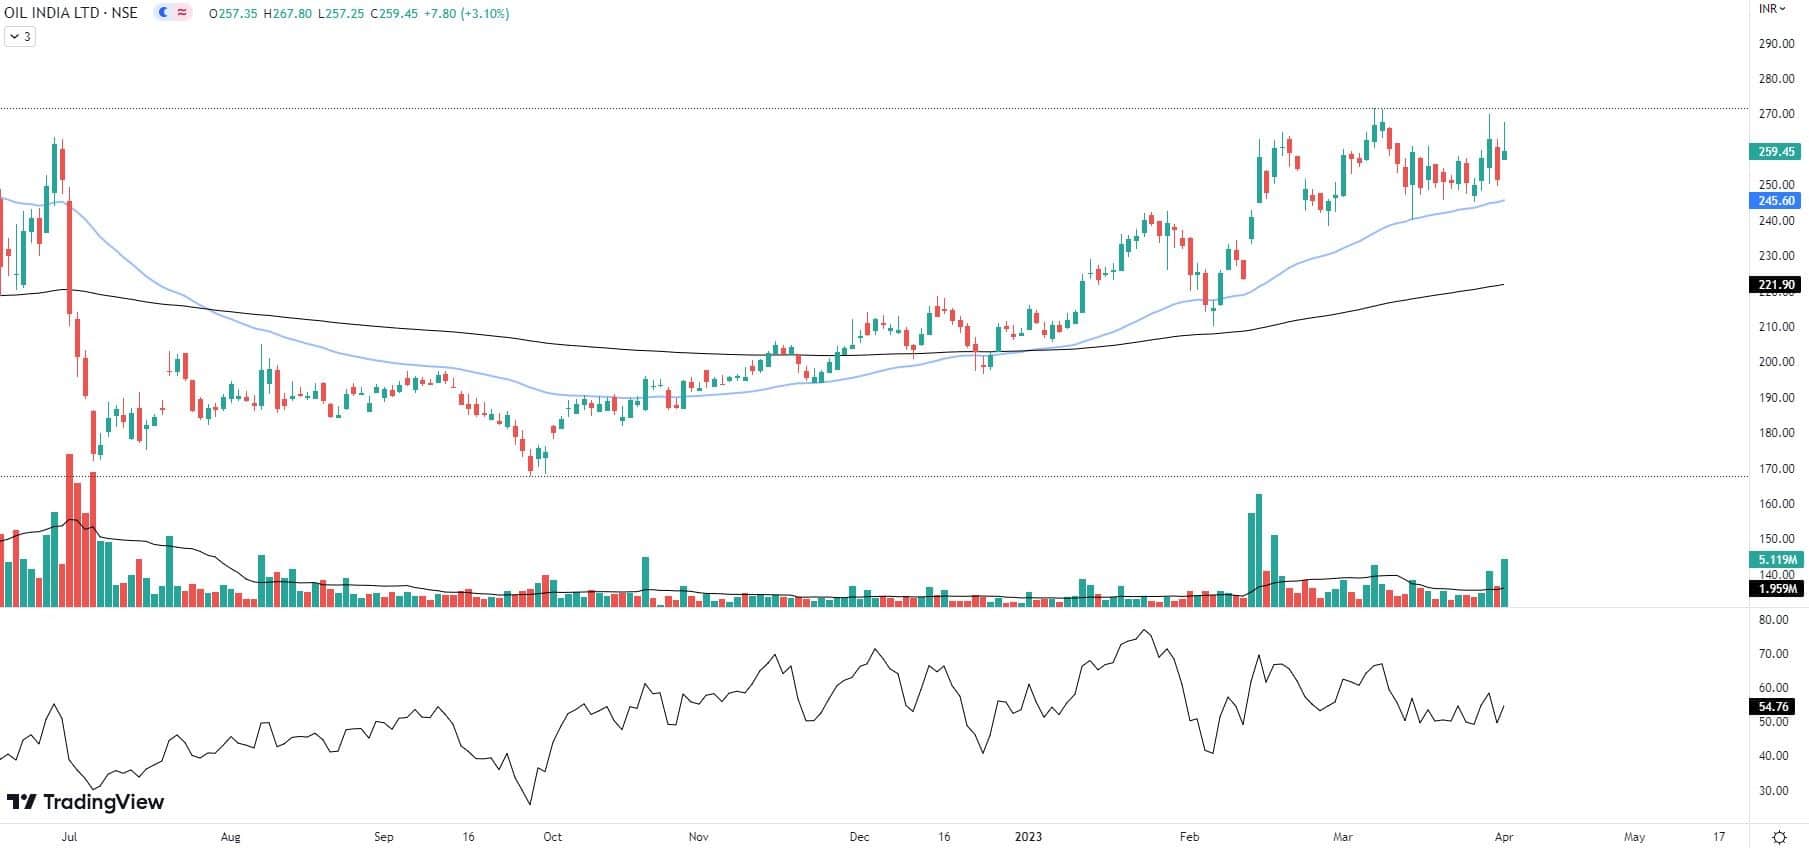Viewport: 1809px width, 848px height.
Task: Click the 2023 label on time axis
Action: [1028, 837]
